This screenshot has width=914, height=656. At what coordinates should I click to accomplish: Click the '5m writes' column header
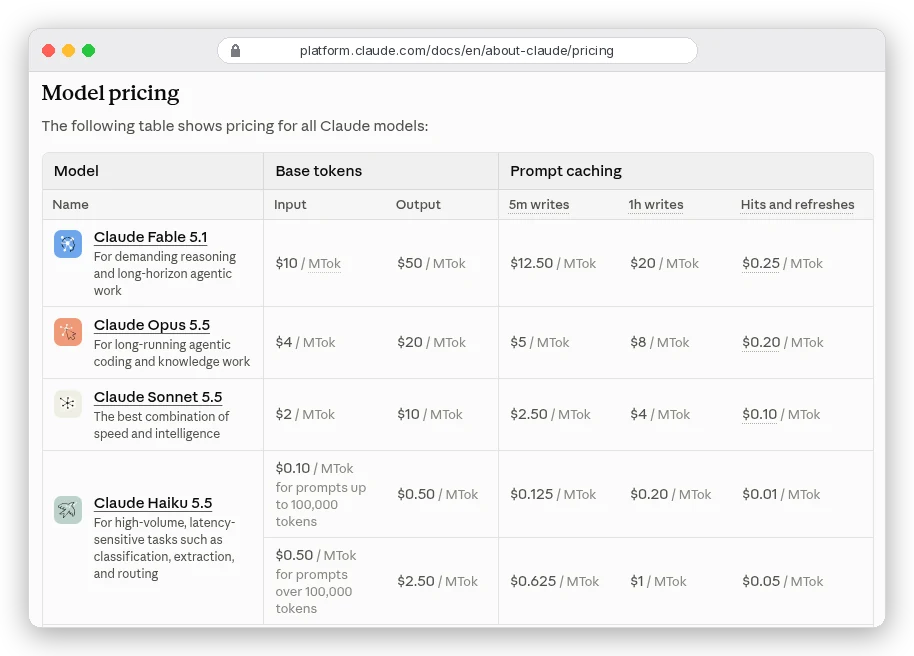click(x=539, y=205)
